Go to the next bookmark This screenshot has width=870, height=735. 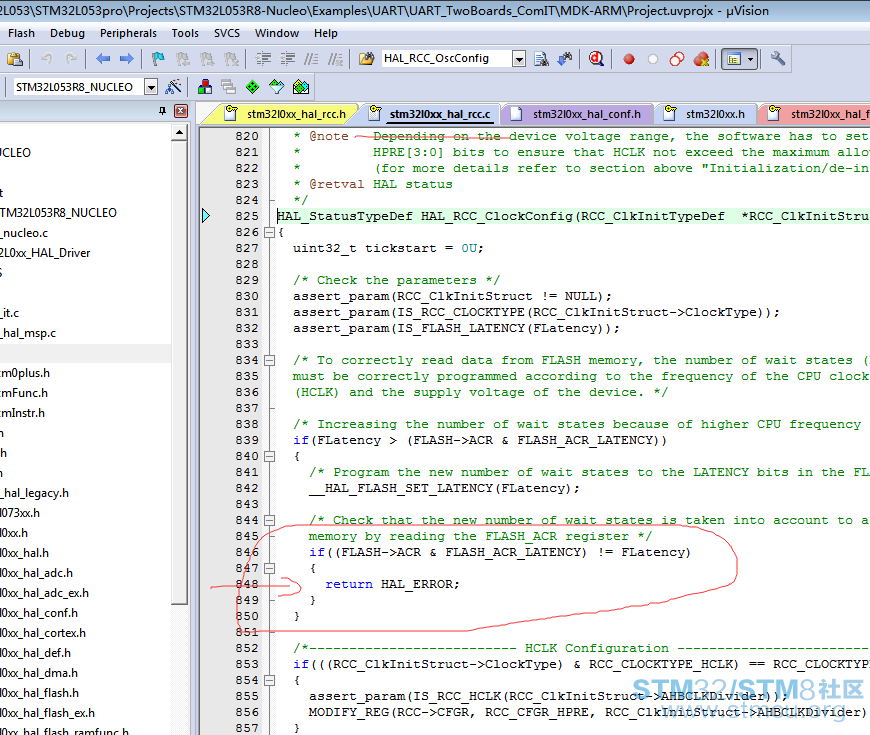(206, 59)
